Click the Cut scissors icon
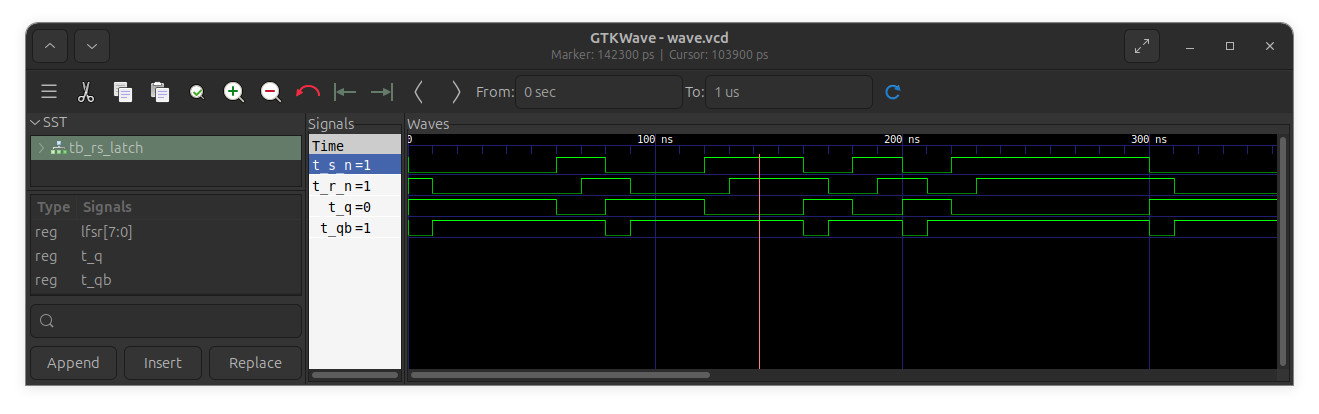This screenshot has width=1319, height=414. pos(86,92)
